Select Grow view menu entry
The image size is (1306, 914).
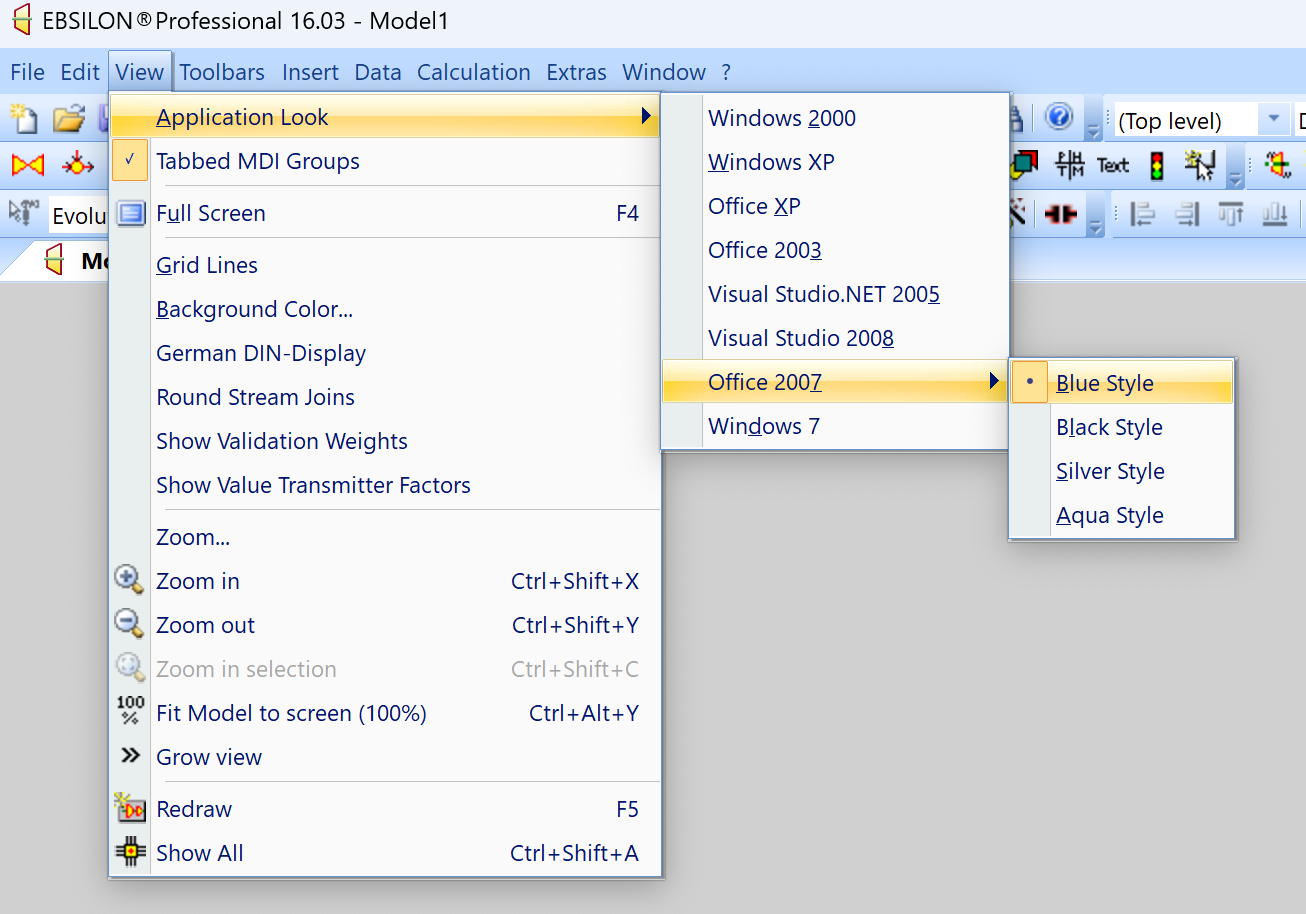point(385,757)
